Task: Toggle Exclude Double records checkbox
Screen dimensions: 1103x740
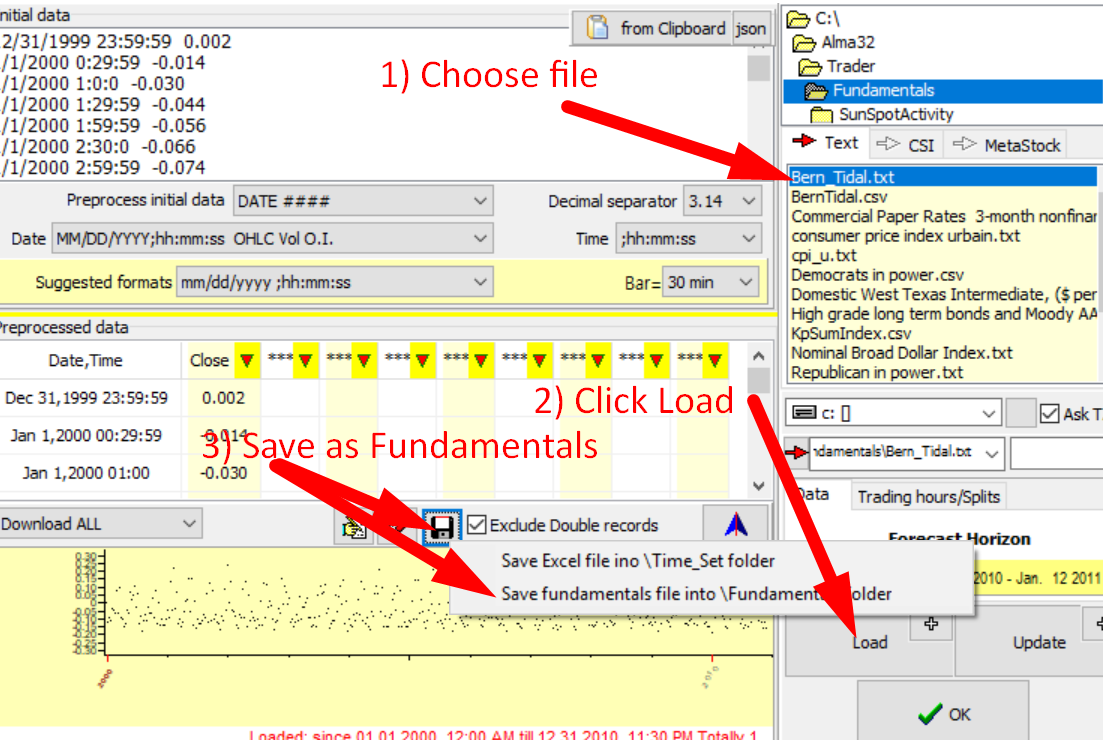Action: click(x=478, y=525)
